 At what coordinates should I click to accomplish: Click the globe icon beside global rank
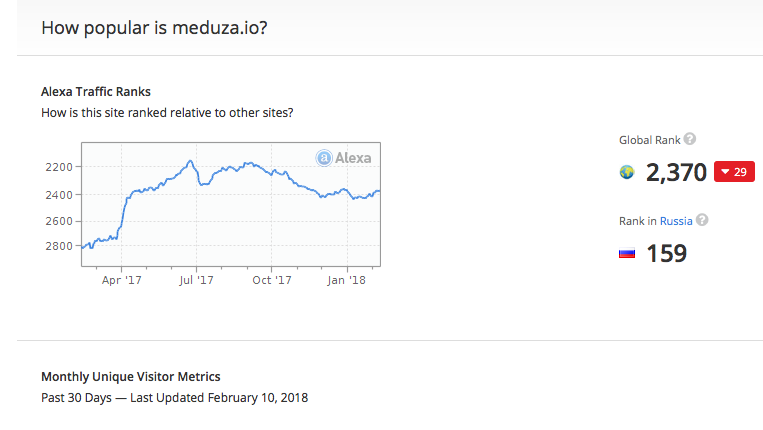point(627,172)
